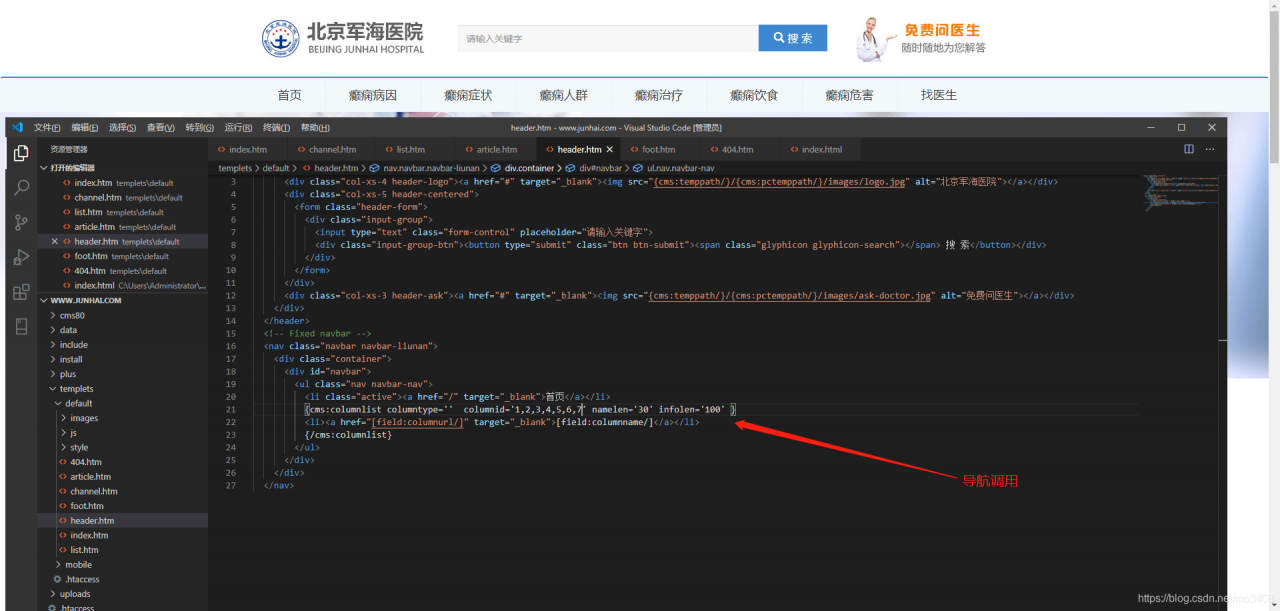Expand the images folder
The image size is (1280, 611).
pos(83,418)
